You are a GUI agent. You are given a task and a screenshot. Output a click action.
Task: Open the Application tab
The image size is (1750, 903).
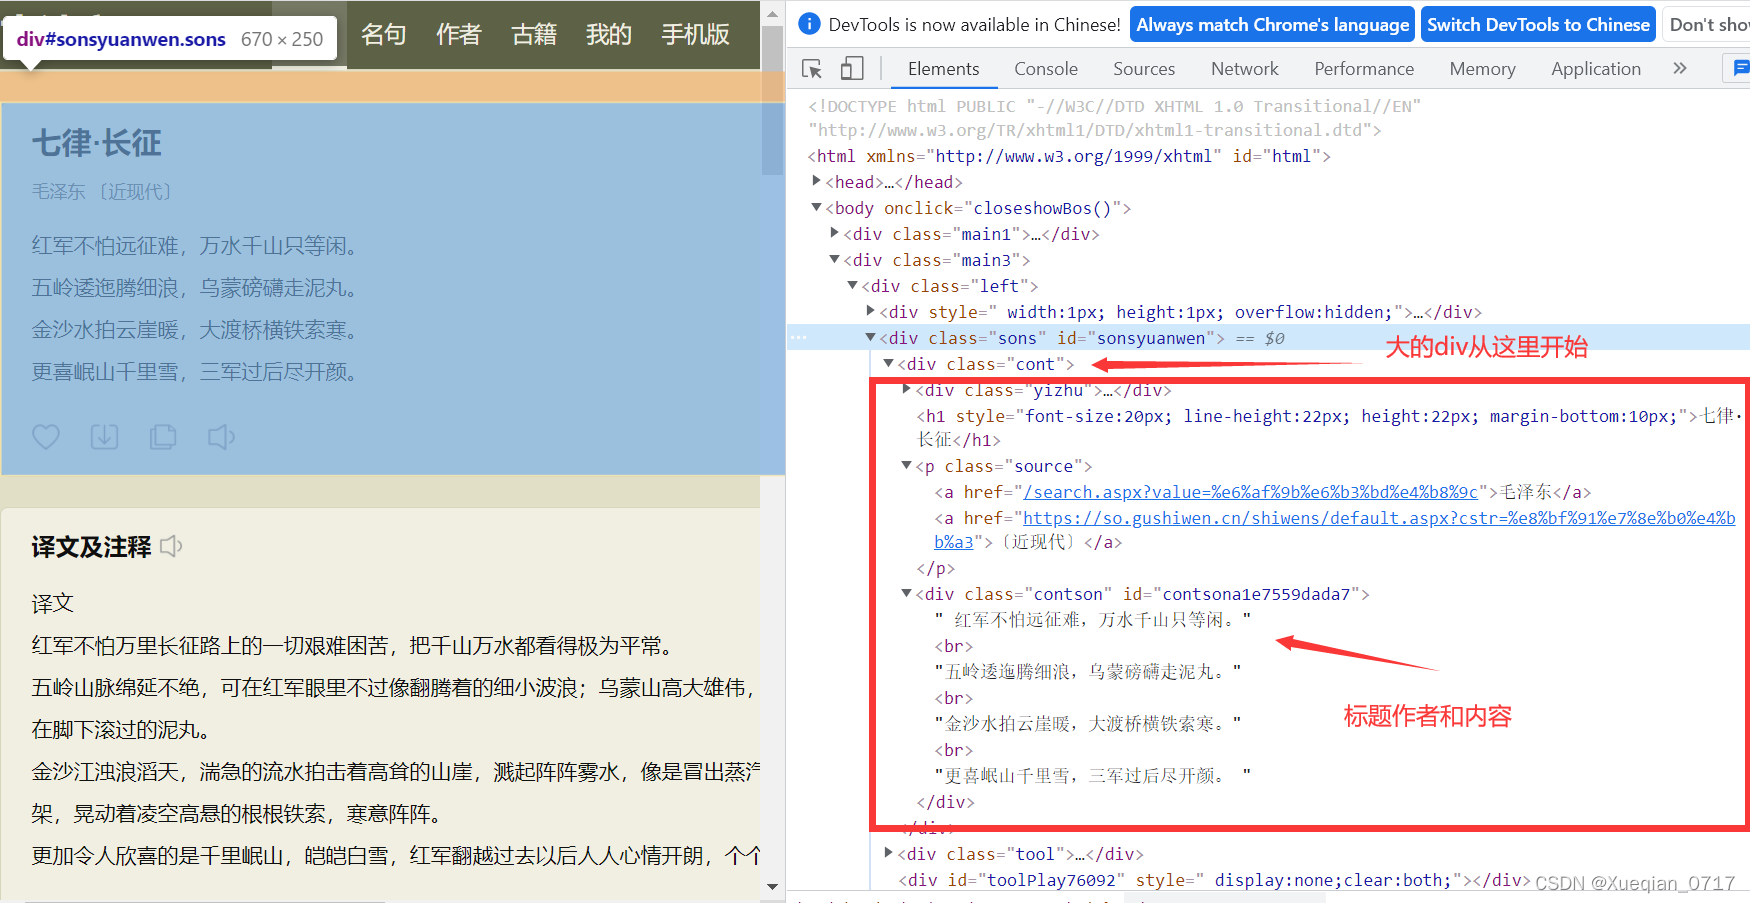[1596, 69]
